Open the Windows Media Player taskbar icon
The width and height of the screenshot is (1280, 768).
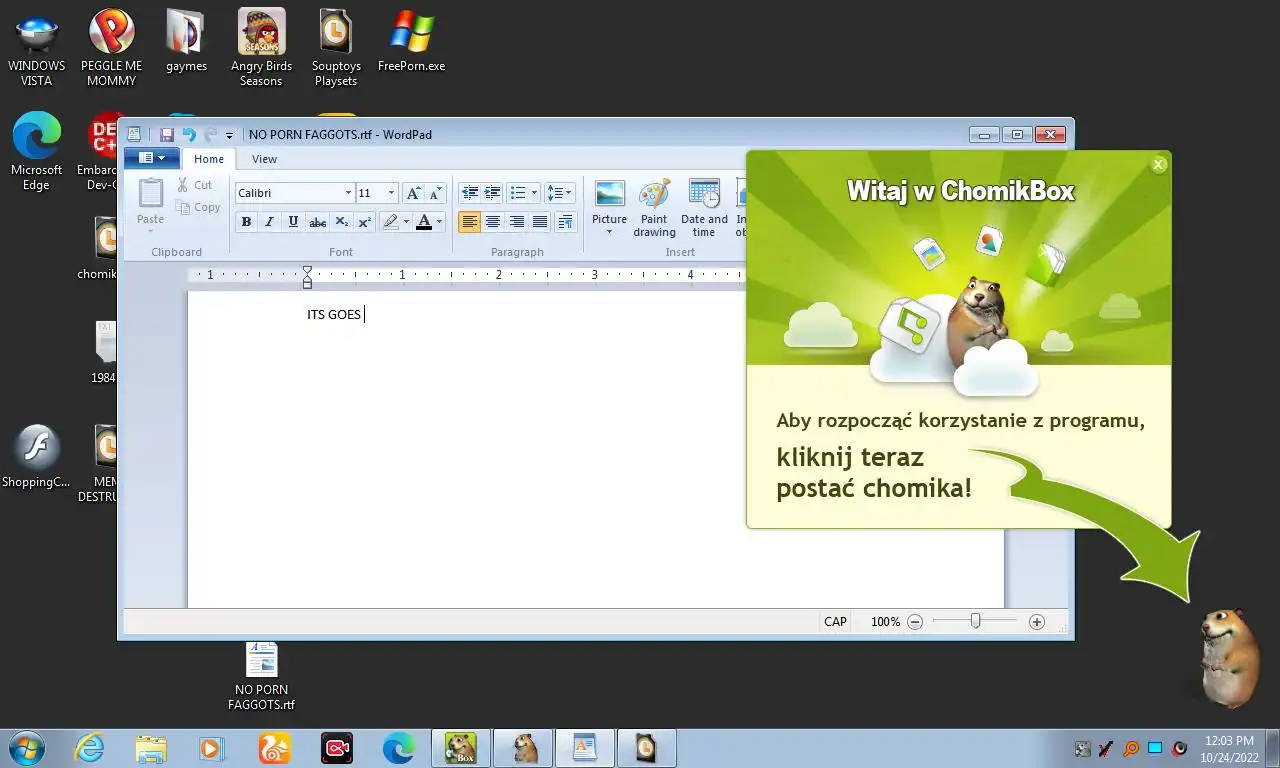pos(212,748)
